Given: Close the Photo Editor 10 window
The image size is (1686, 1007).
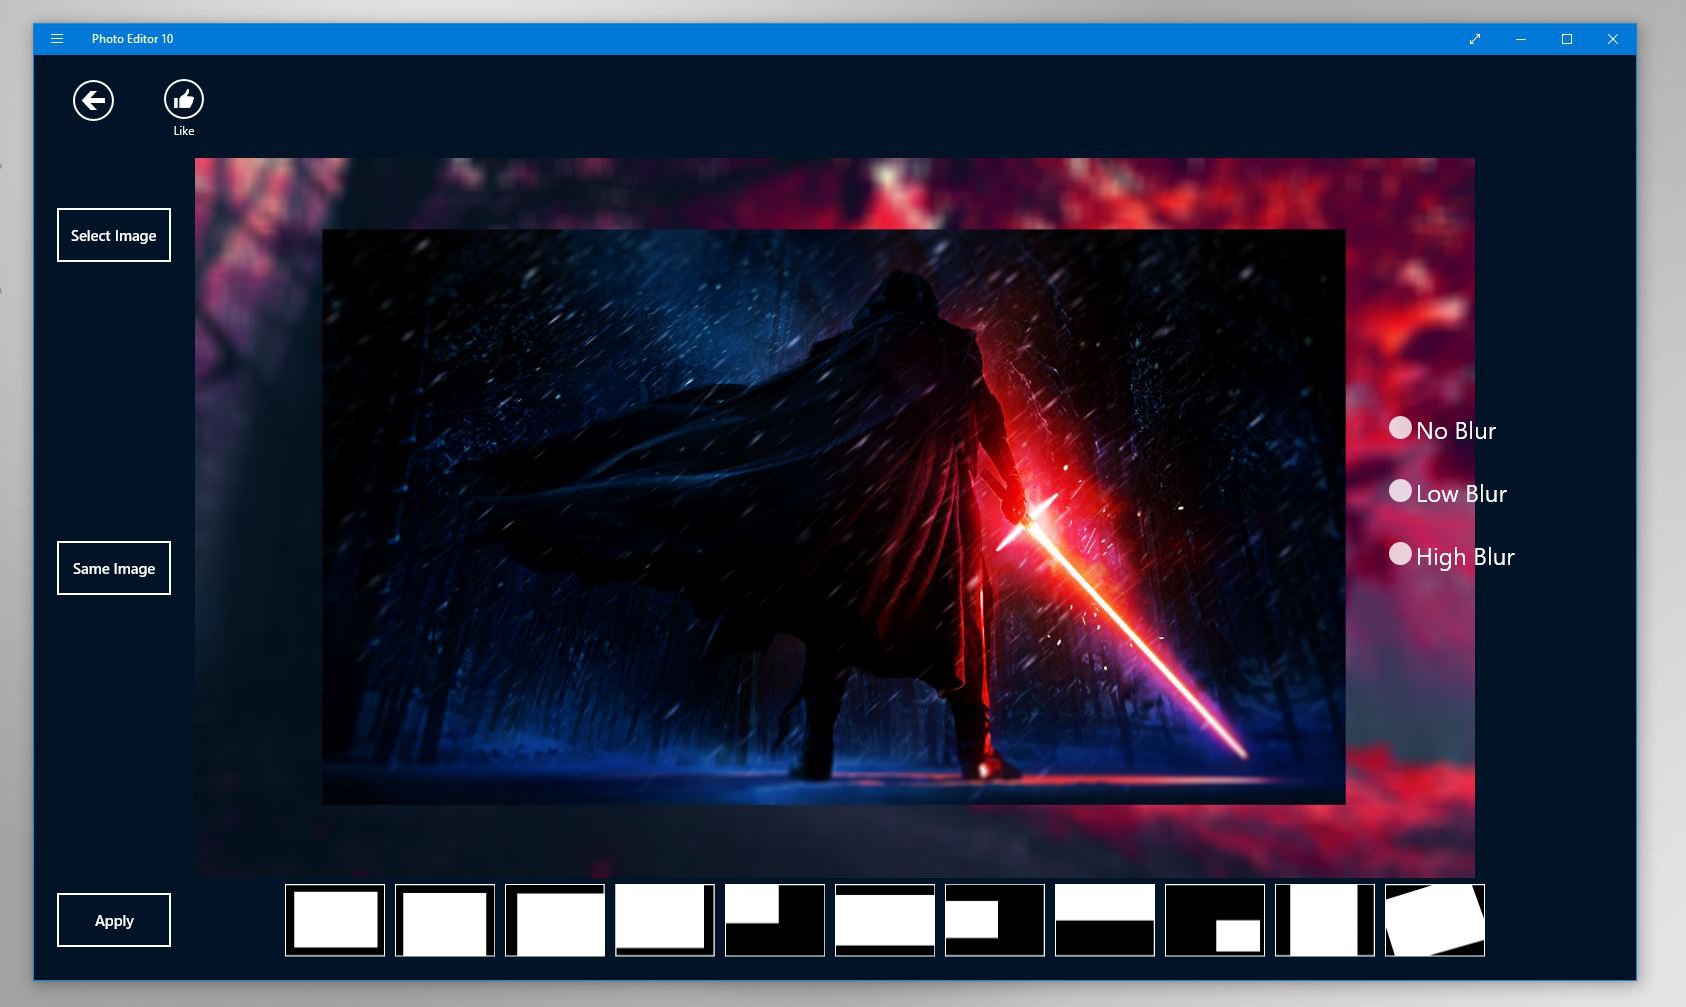Looking at the screenshot, I should [1613, 39].
